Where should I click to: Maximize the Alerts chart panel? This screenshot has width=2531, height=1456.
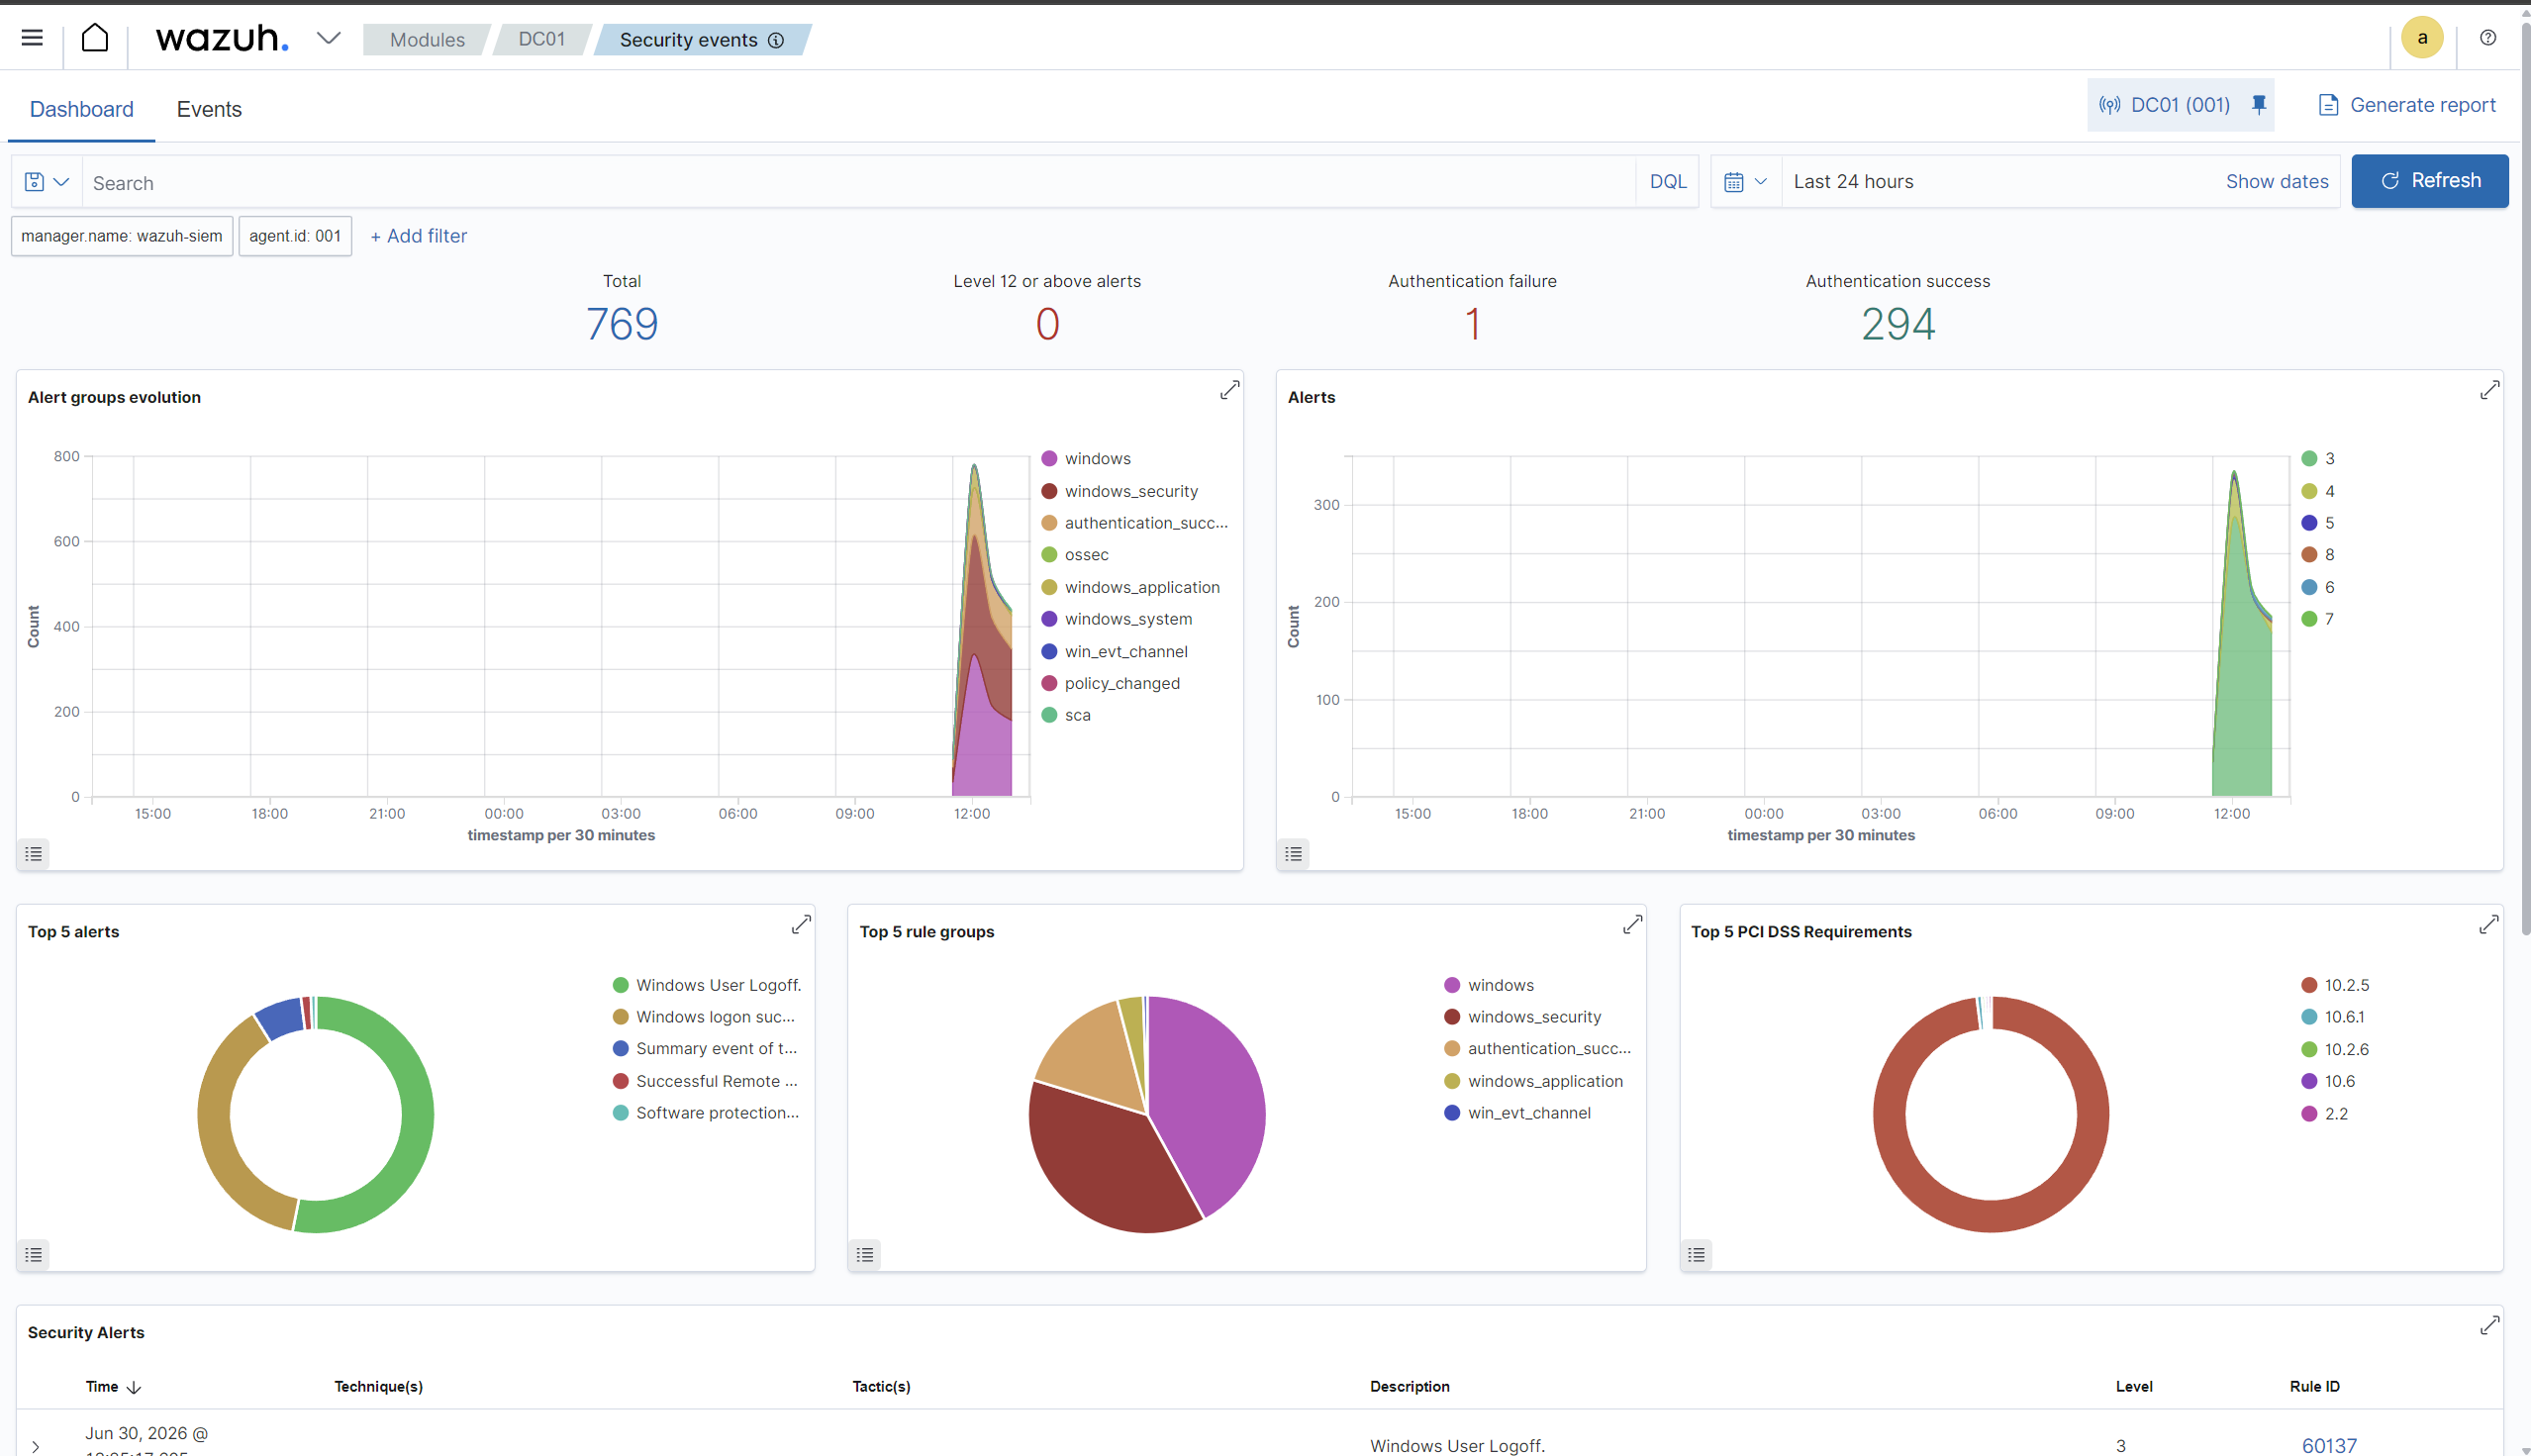point(2489,390)
